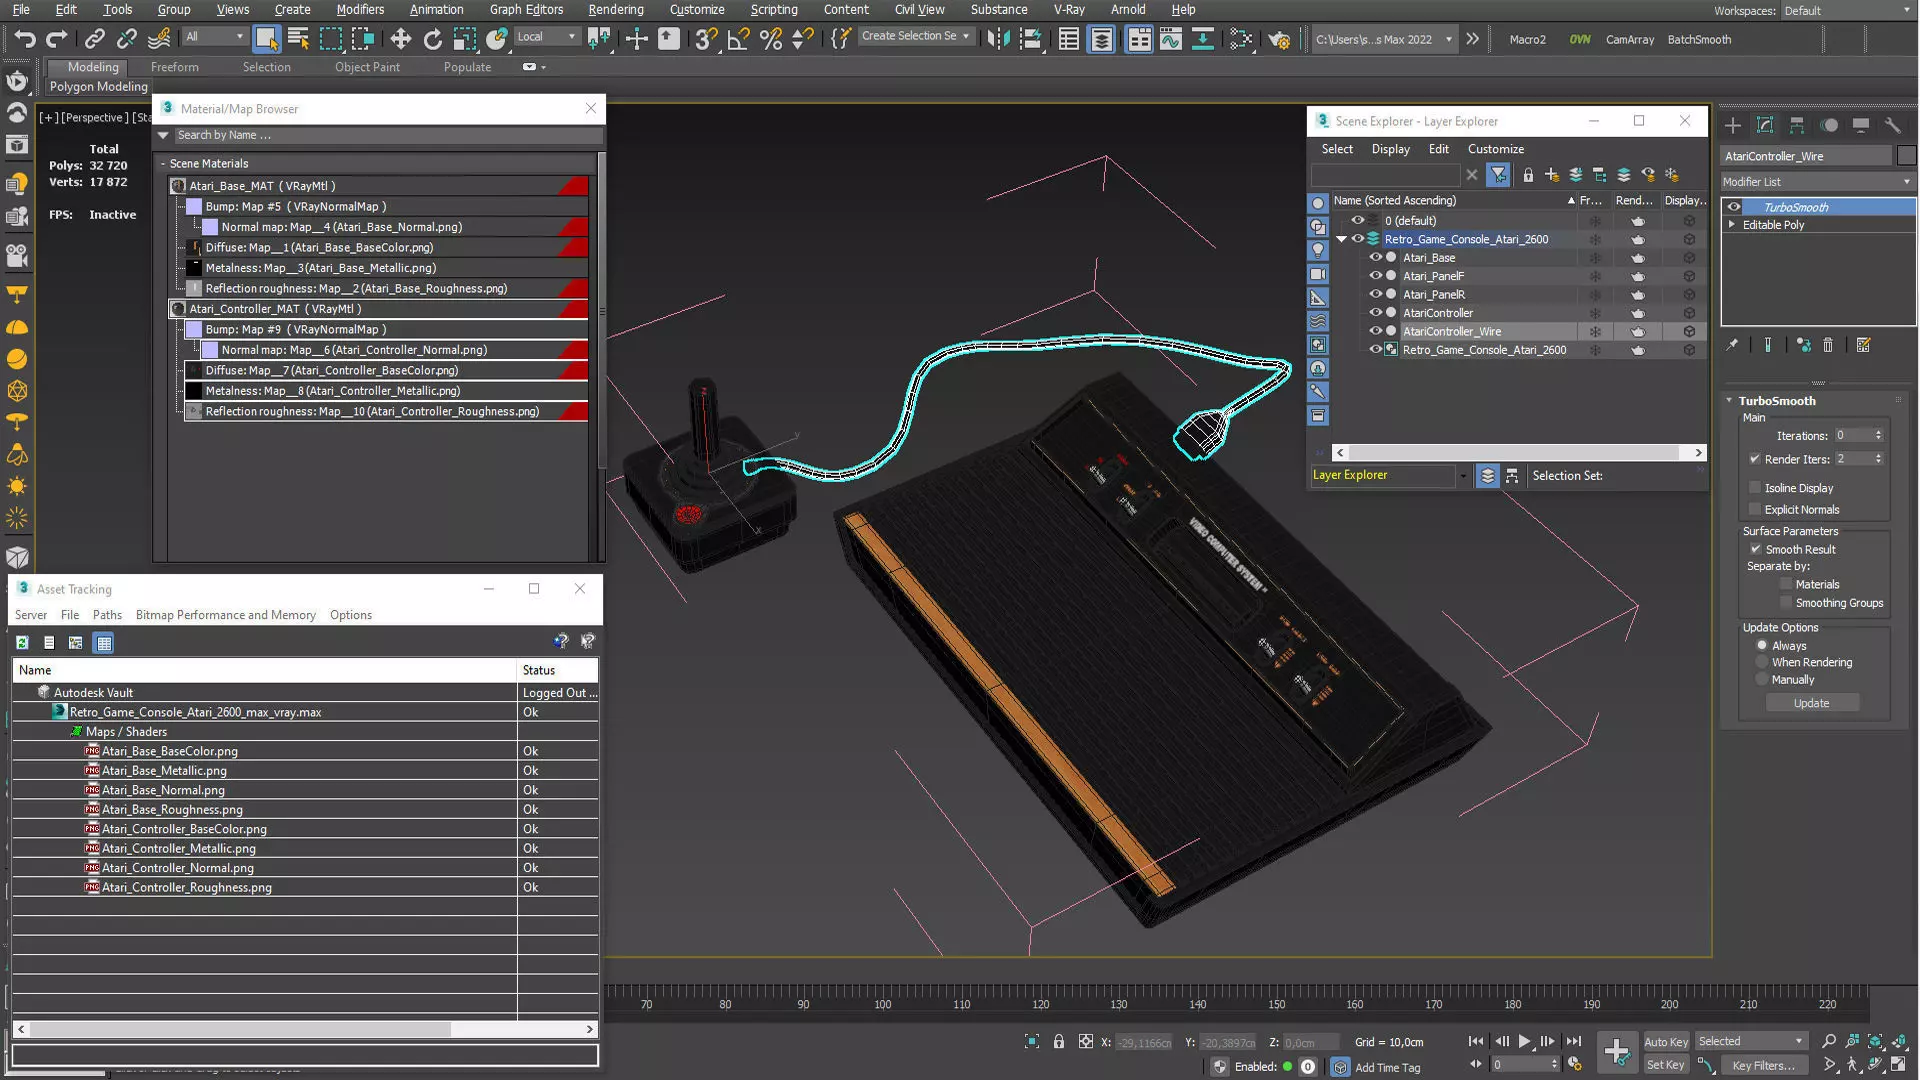Toggle the Percent Snap icon
The height and width of the screenshot is (1080, 1920).
(770, 39)
